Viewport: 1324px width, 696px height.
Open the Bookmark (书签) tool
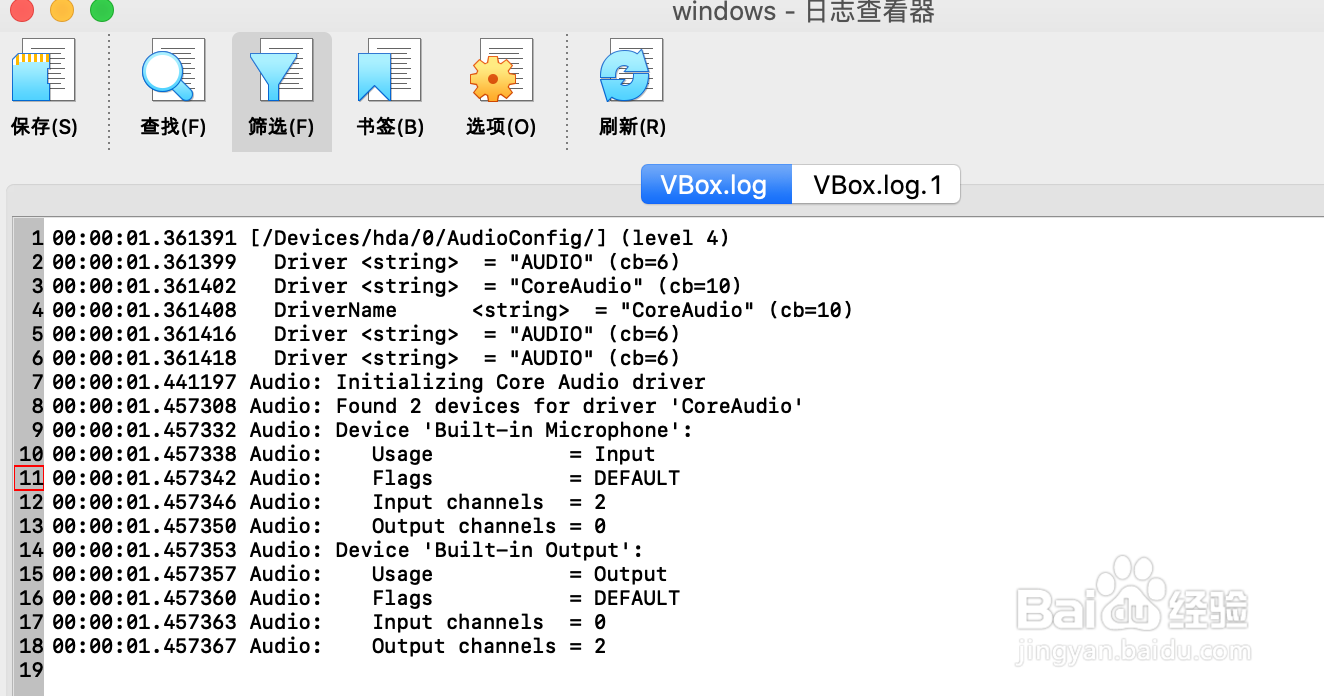pyautogui.click(x=389, y=71)
